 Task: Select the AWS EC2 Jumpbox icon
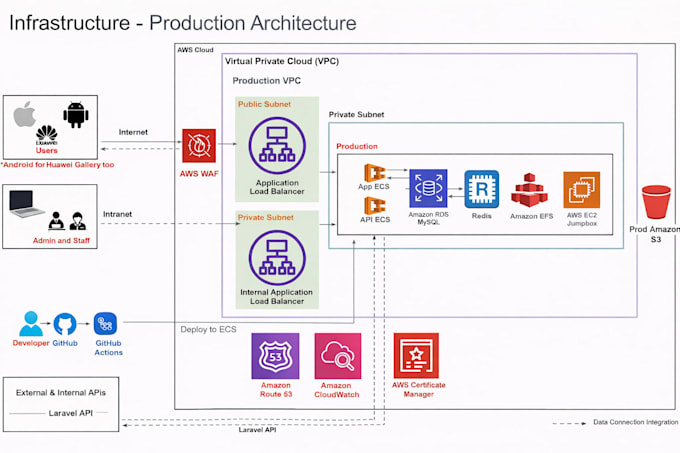(x=582, y=190)
